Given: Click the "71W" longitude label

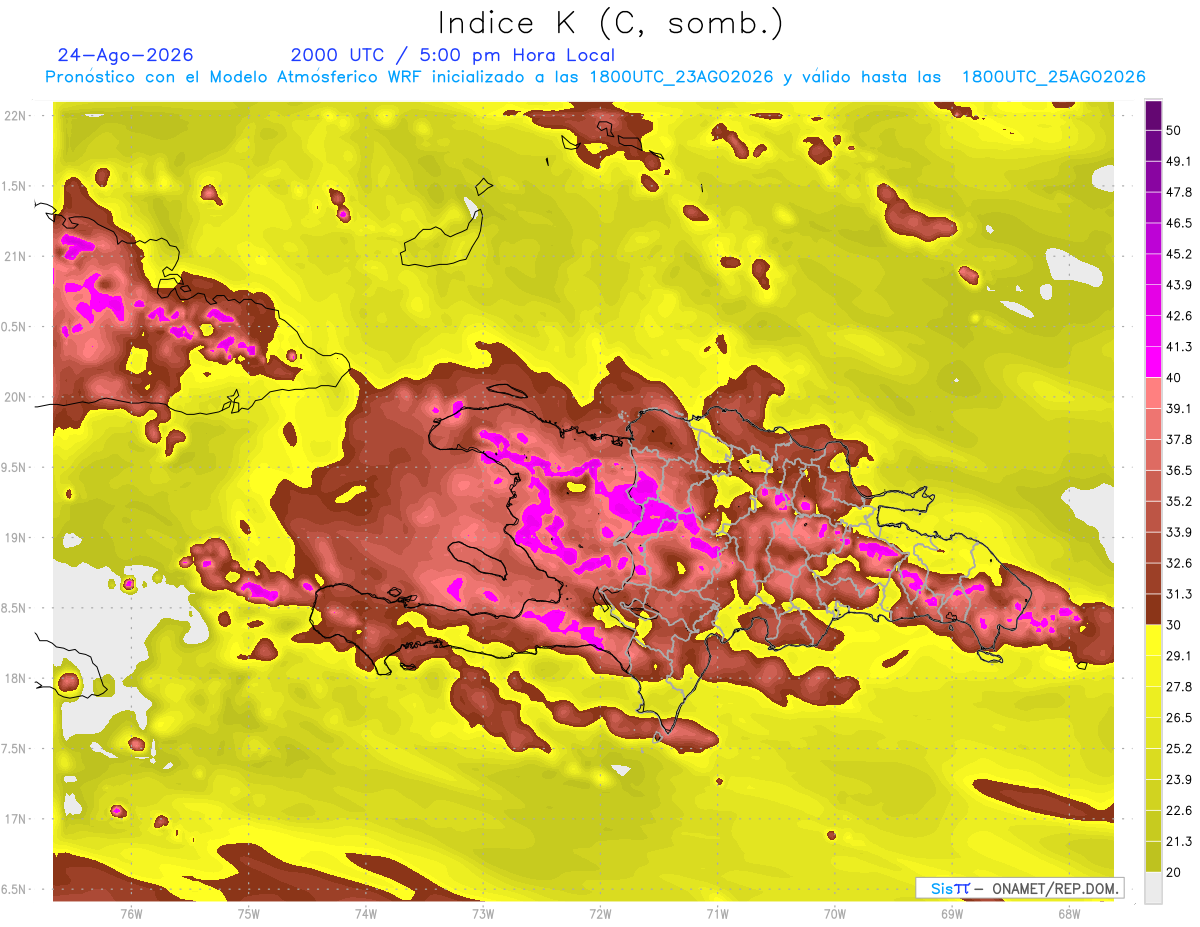Looking at the screenshot, I should [x=717, y=914].
